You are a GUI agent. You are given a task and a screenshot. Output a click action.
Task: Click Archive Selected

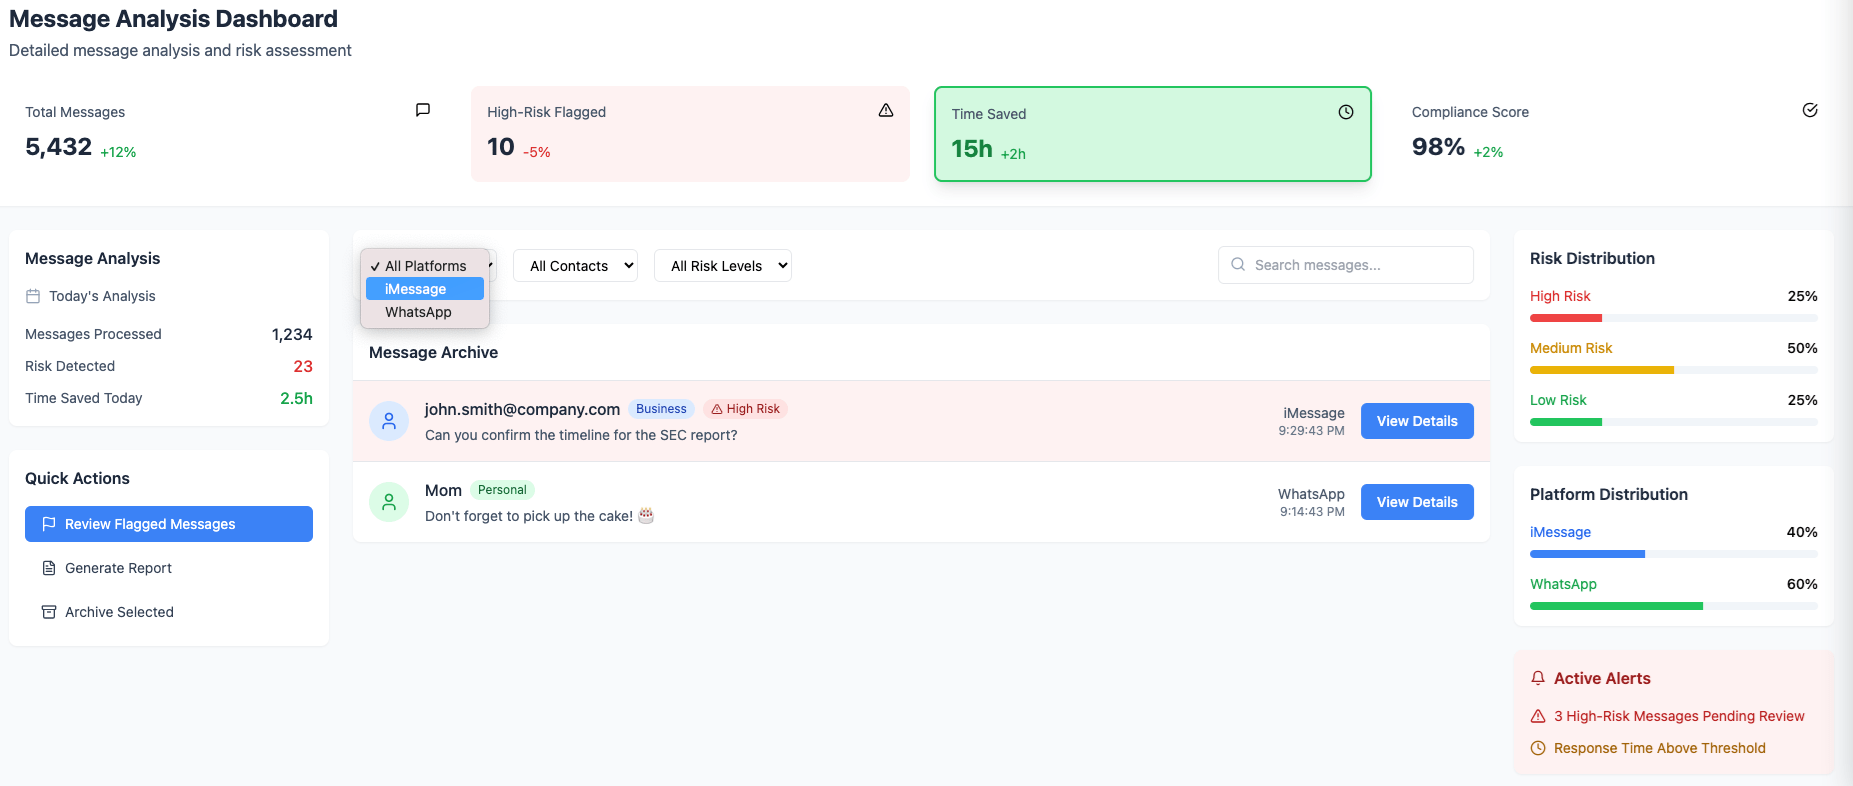point(169,612)
